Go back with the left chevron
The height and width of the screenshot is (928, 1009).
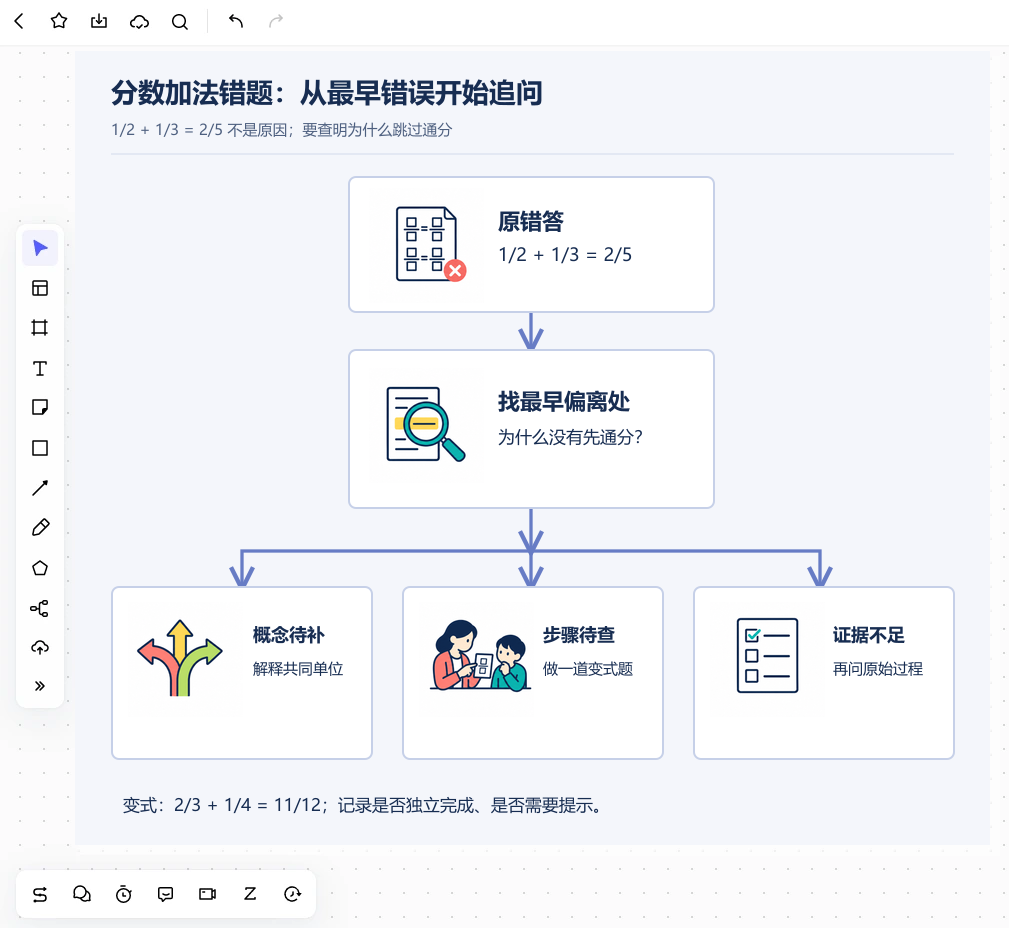19,21
